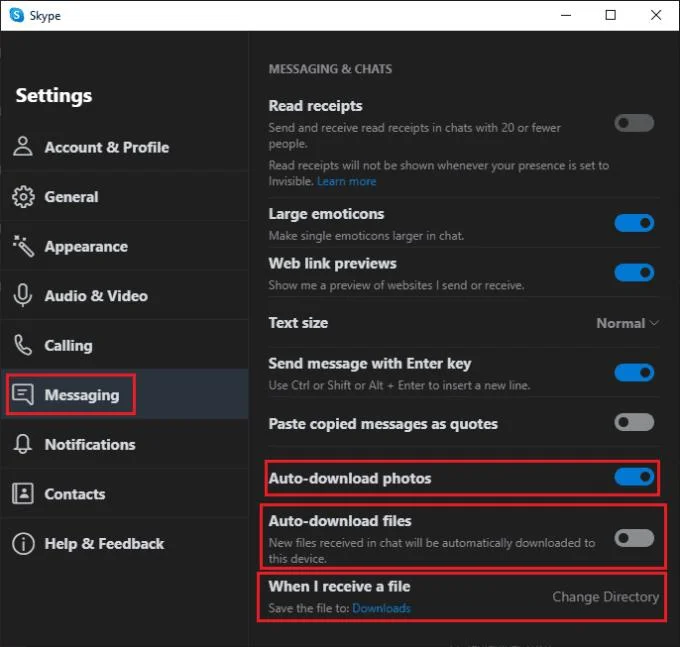The height and width of the screenshot is (647, 680).
Task: Click the "When I receive a file" label
Action: coord(339,586)
